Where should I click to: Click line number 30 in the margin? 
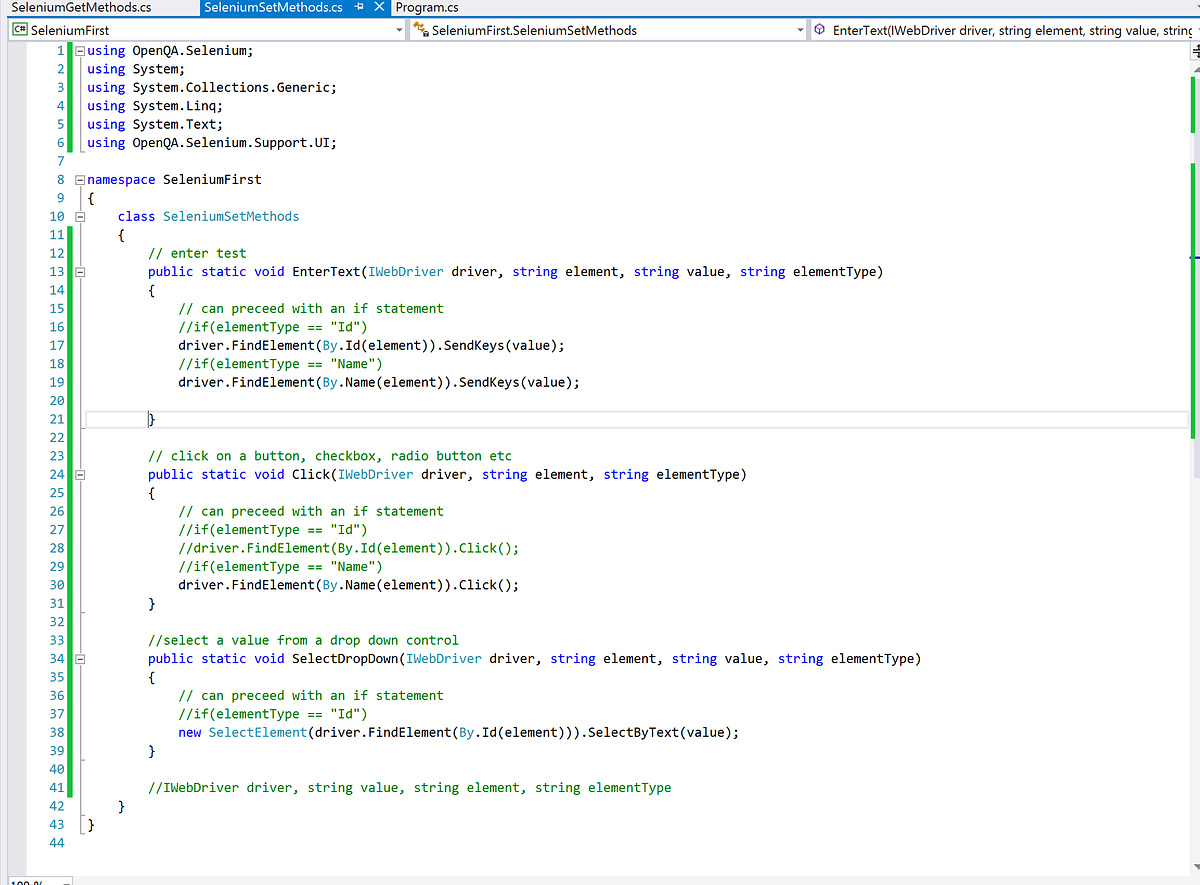(x=57, y=584)
